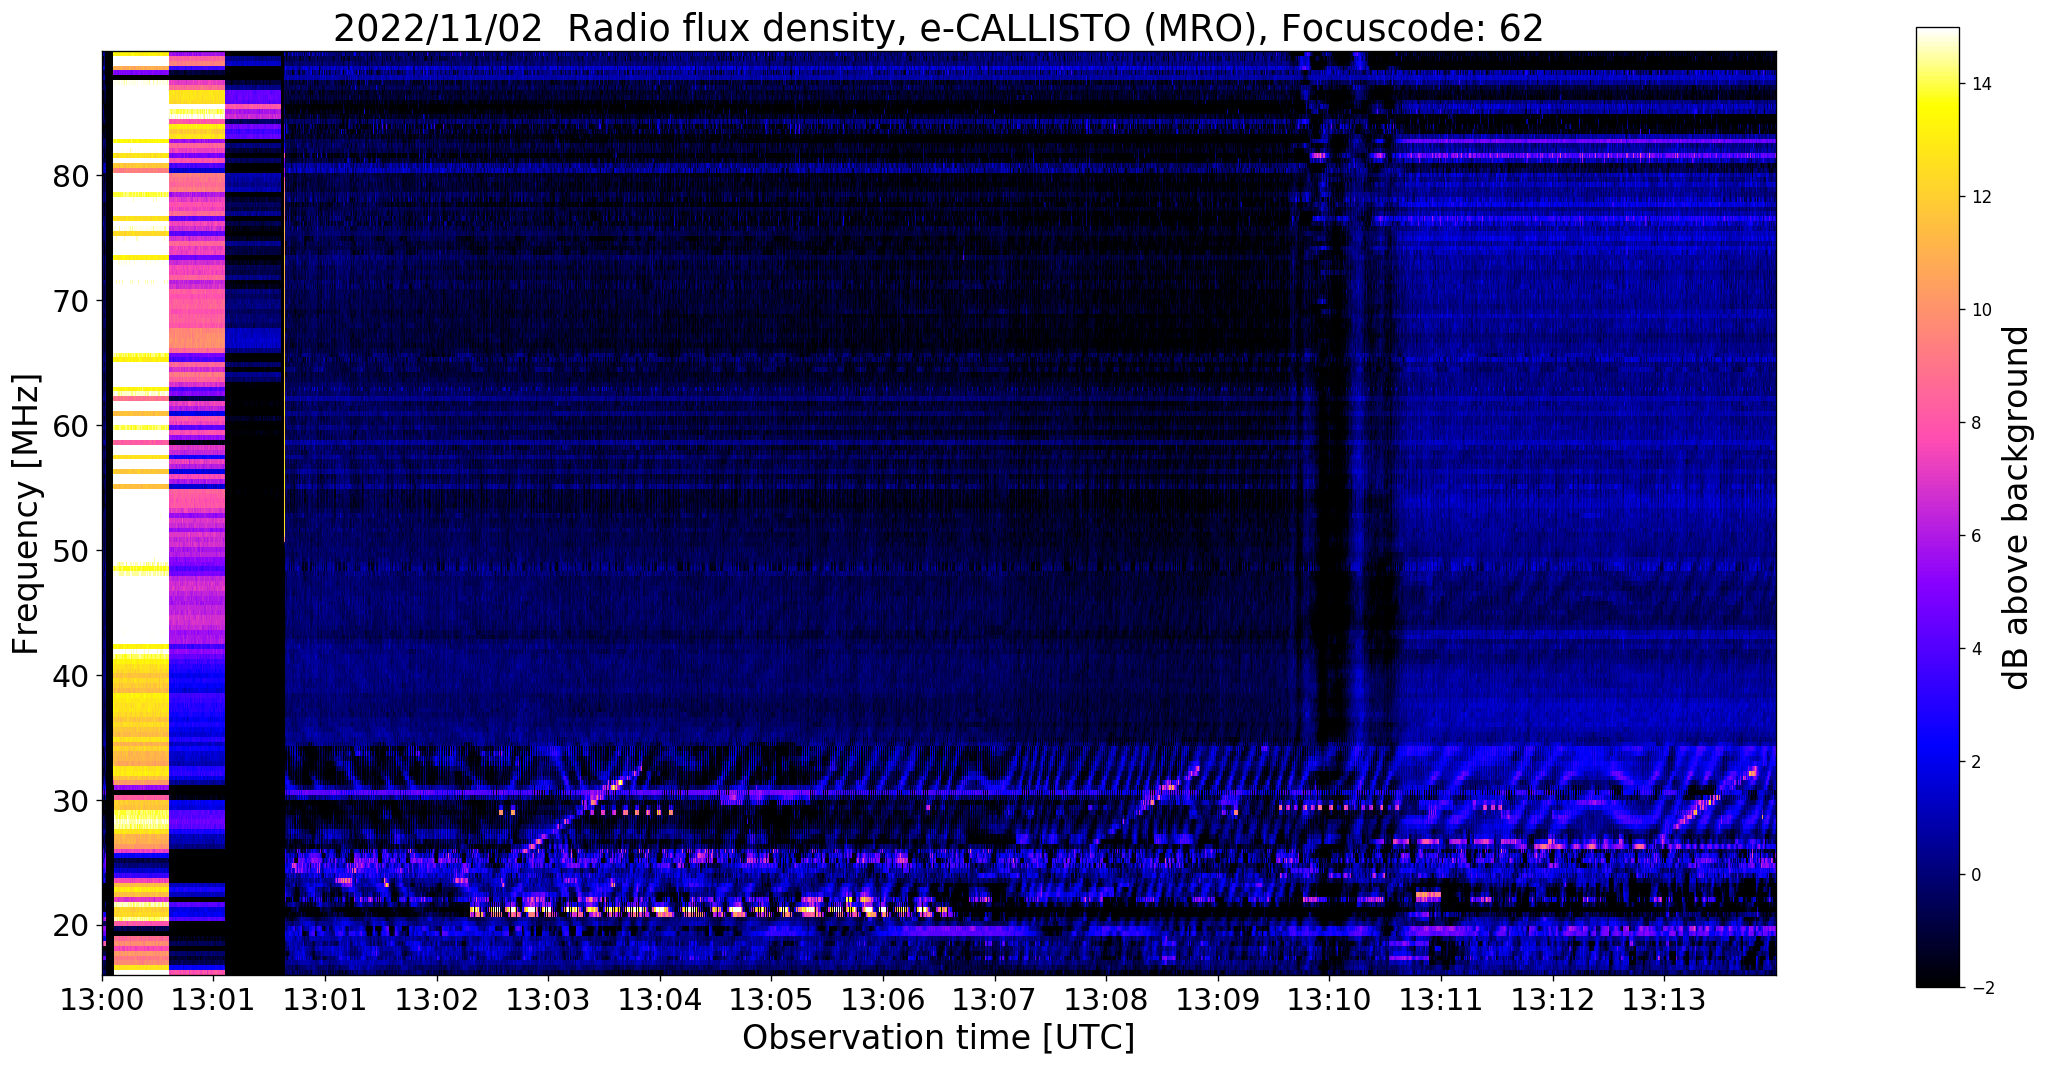Click the colorbar tick label 12

1981,197
